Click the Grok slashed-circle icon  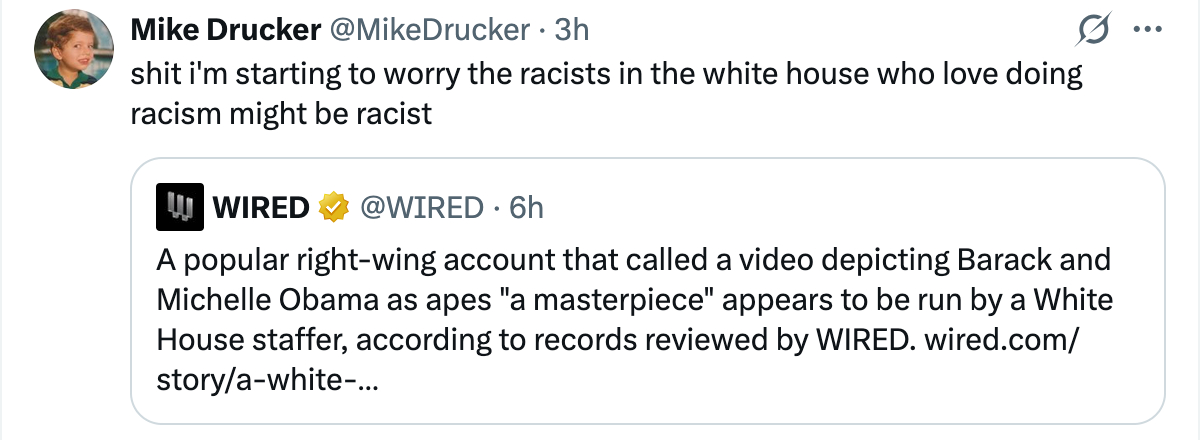[1085, 32]
